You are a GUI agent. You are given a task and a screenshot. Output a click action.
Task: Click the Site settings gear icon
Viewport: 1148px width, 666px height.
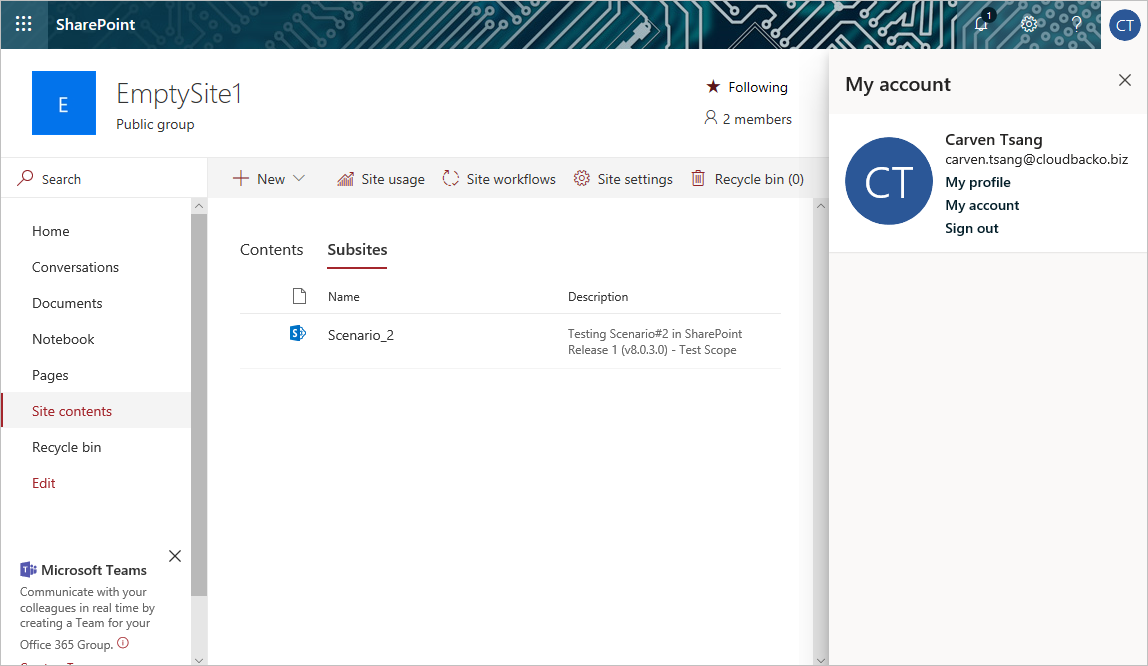pyautogui.click(x=581, y=179)
